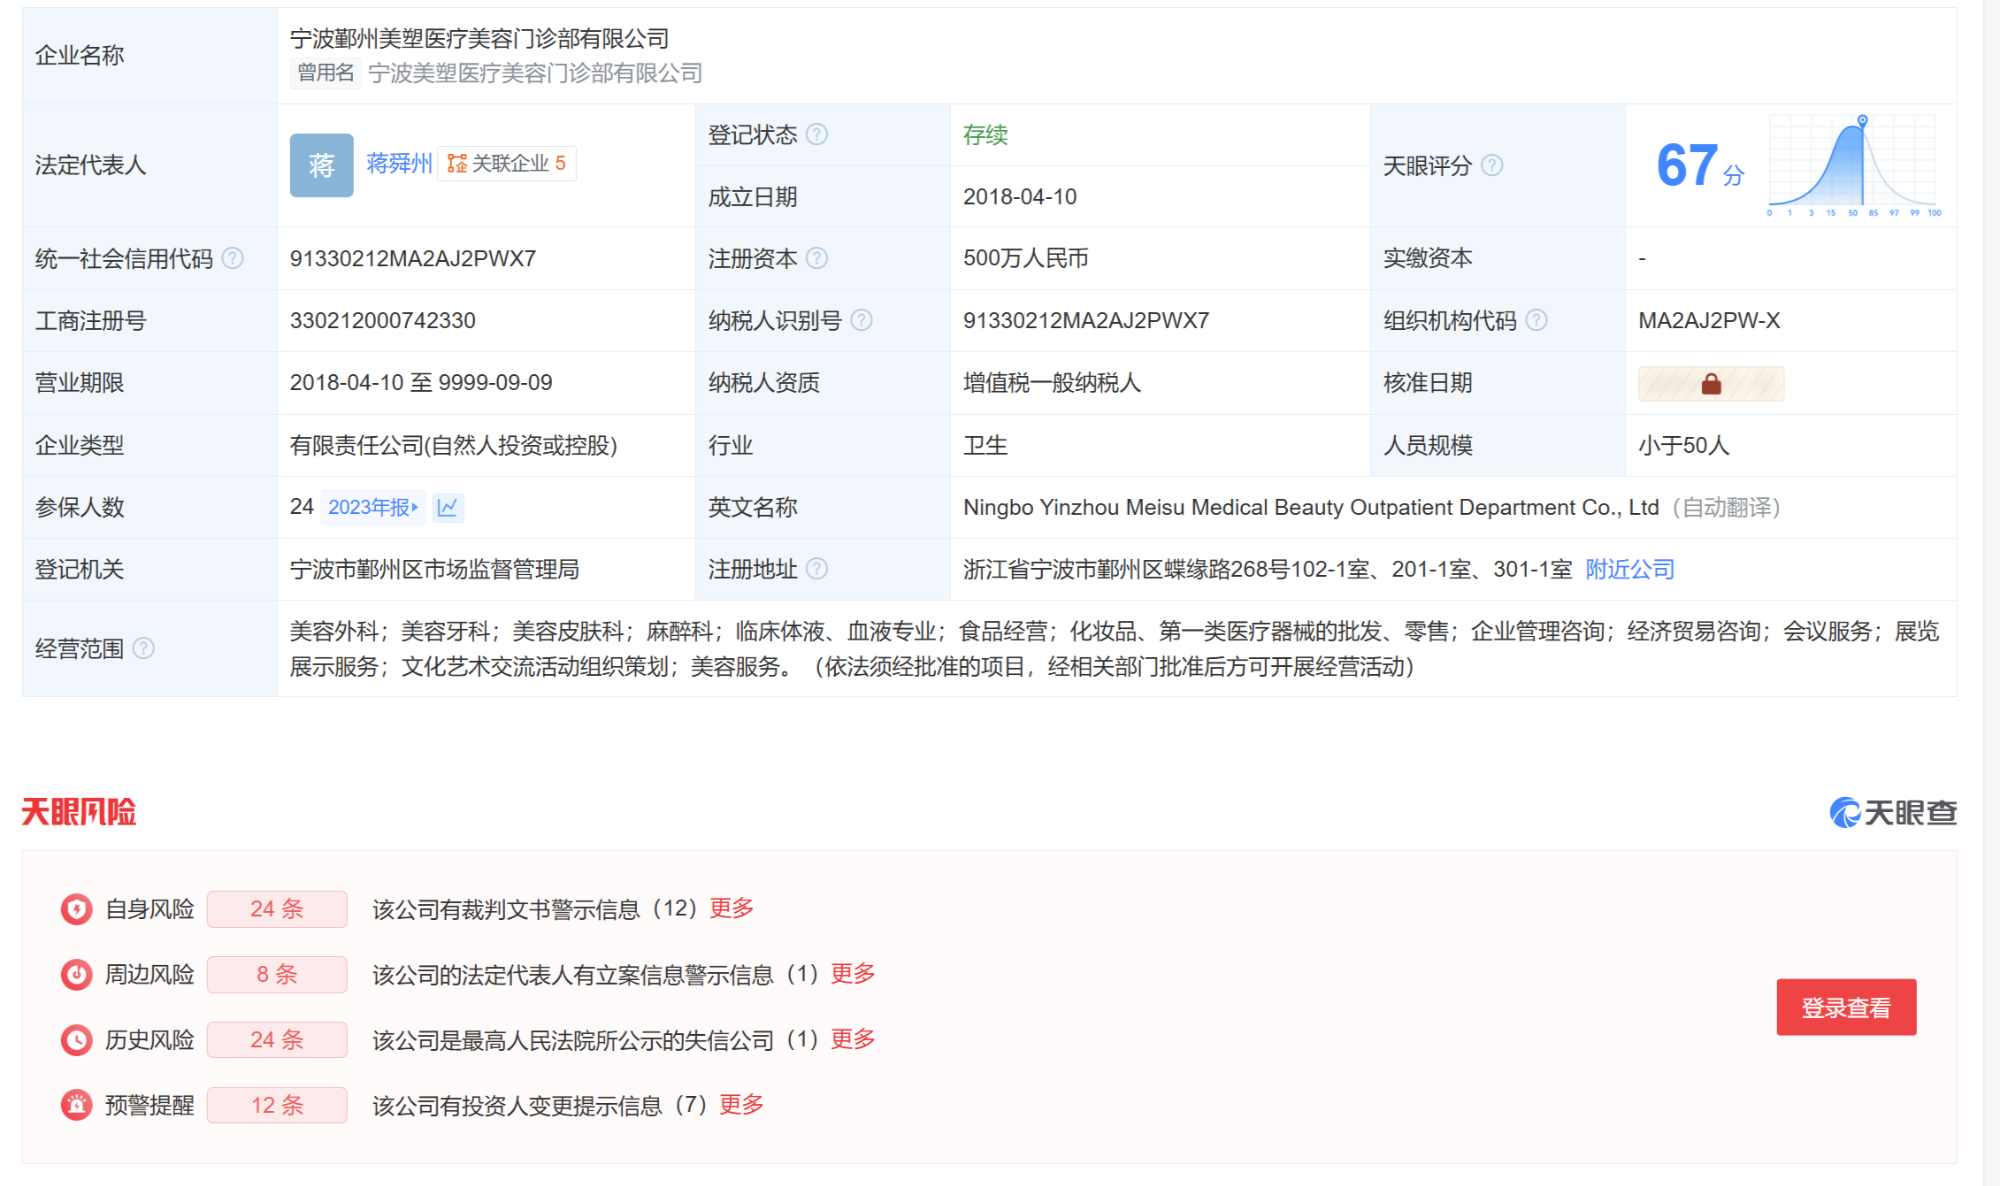The image size is (2000, 1186).
Task: Click the 500万人民币 registered capital value
Action: 1026,258
